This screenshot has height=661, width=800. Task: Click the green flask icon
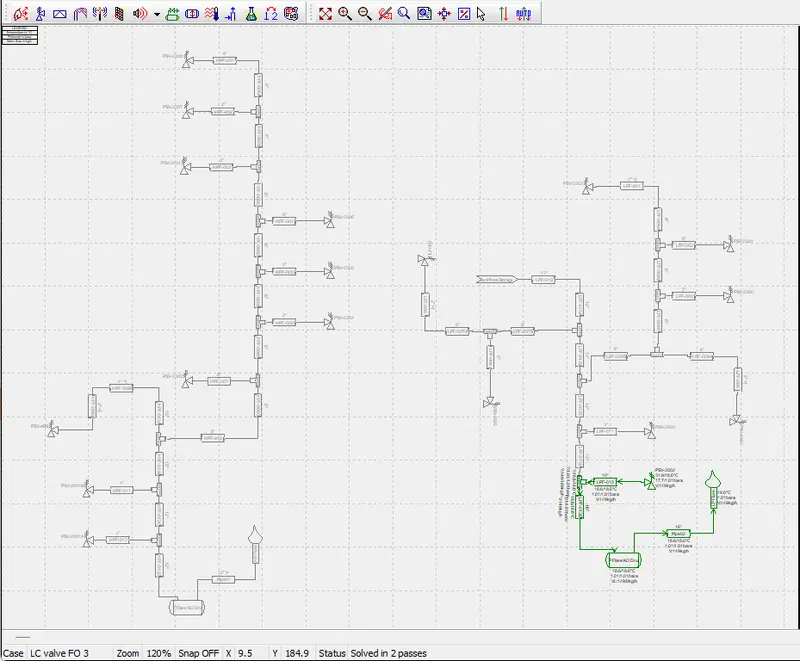click(251, 14)
